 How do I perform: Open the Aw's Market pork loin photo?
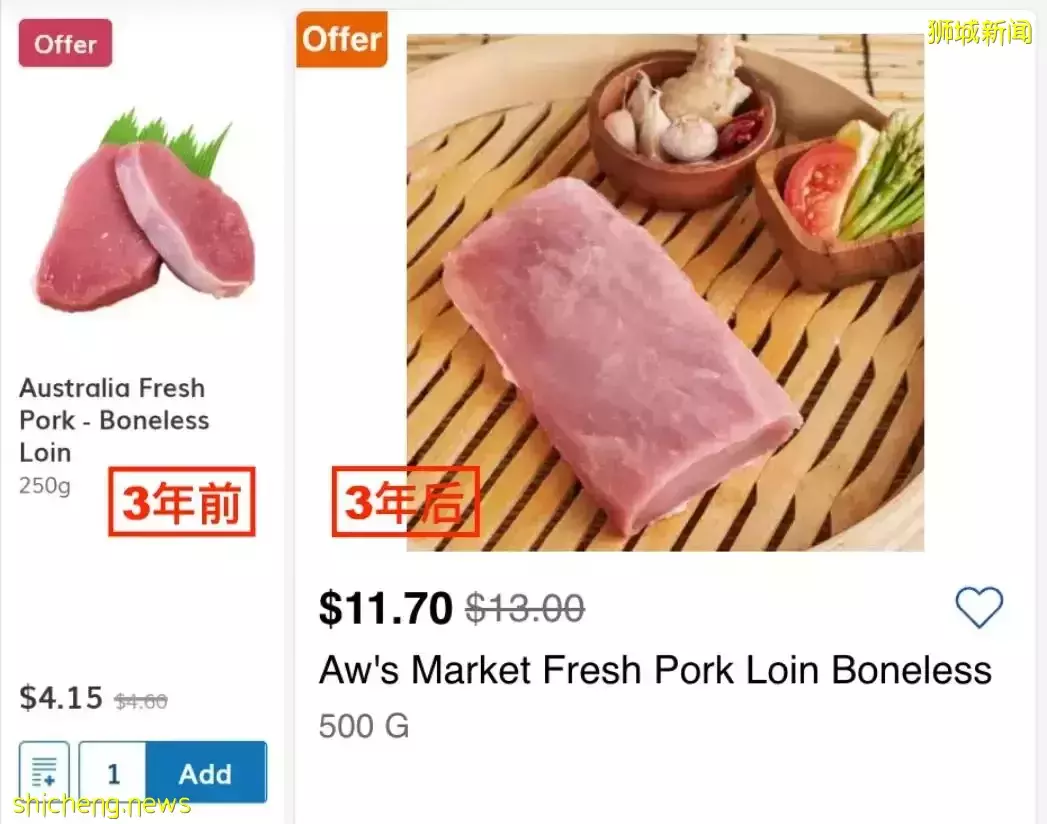(665, 292)
